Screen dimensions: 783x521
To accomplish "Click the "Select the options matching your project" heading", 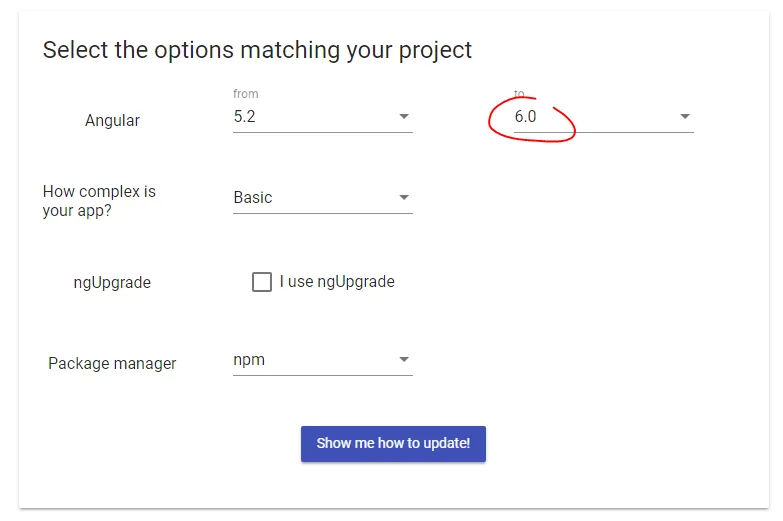I will click(x=257, y=50).
